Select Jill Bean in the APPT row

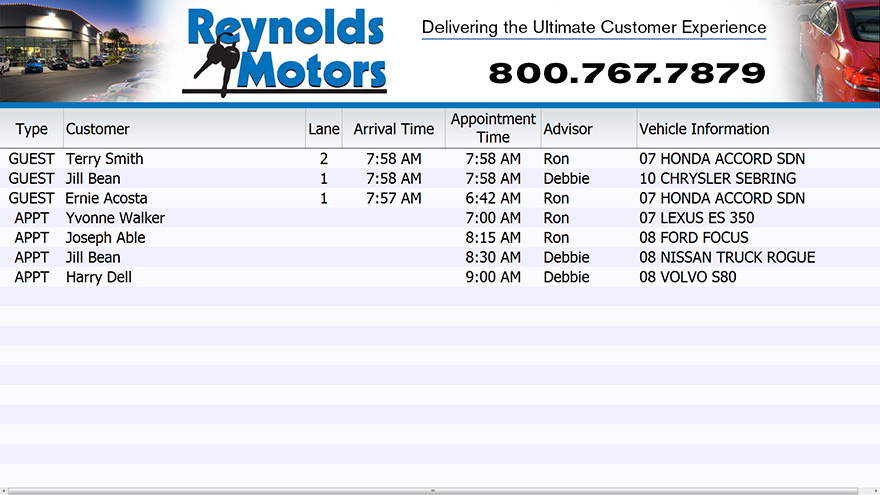click(93, 257)
